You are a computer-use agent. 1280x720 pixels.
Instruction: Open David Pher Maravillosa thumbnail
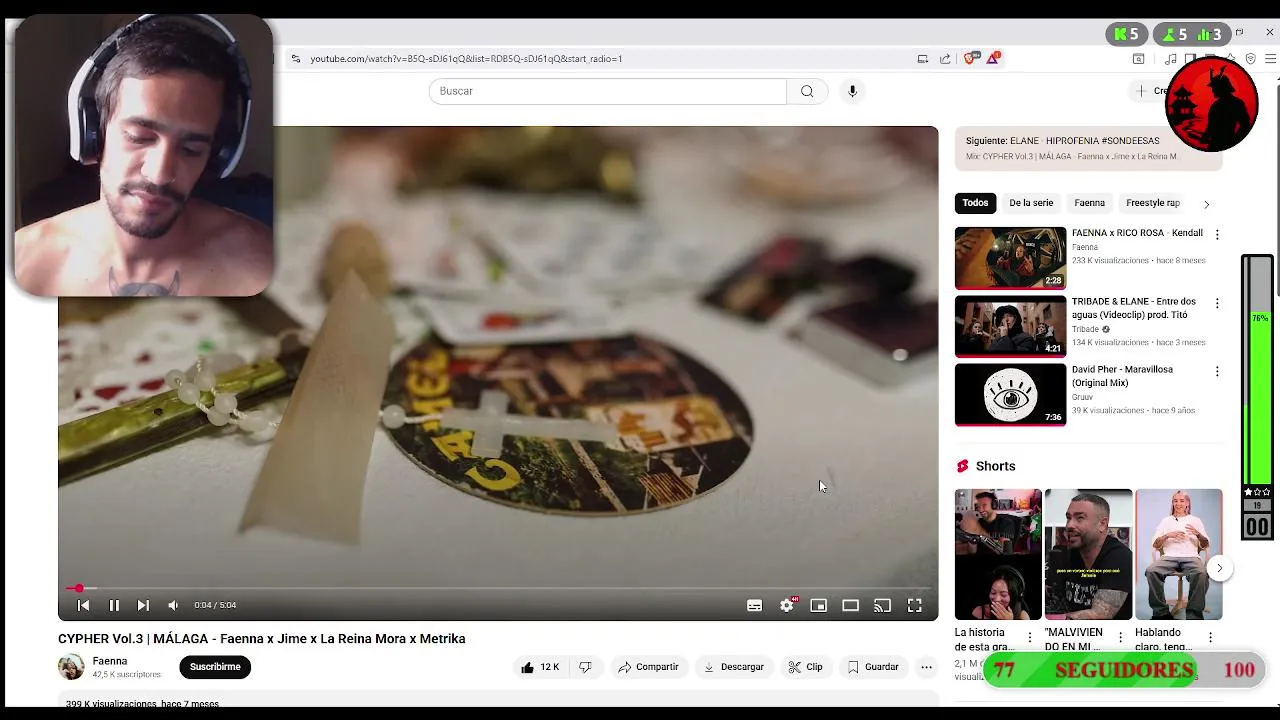pos(1010,394)
